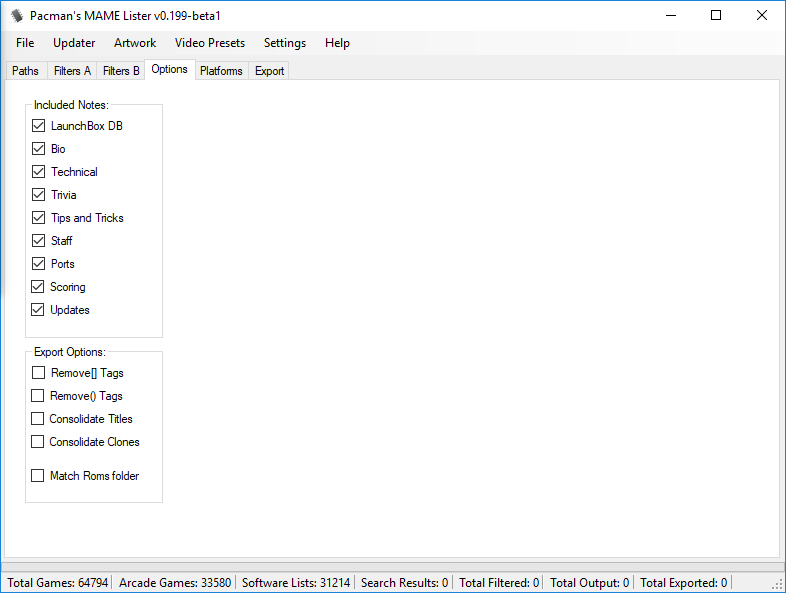Click the Arcade Games: 33580 status entry
The width and height of the screenshot is (786, 593).
175,583
